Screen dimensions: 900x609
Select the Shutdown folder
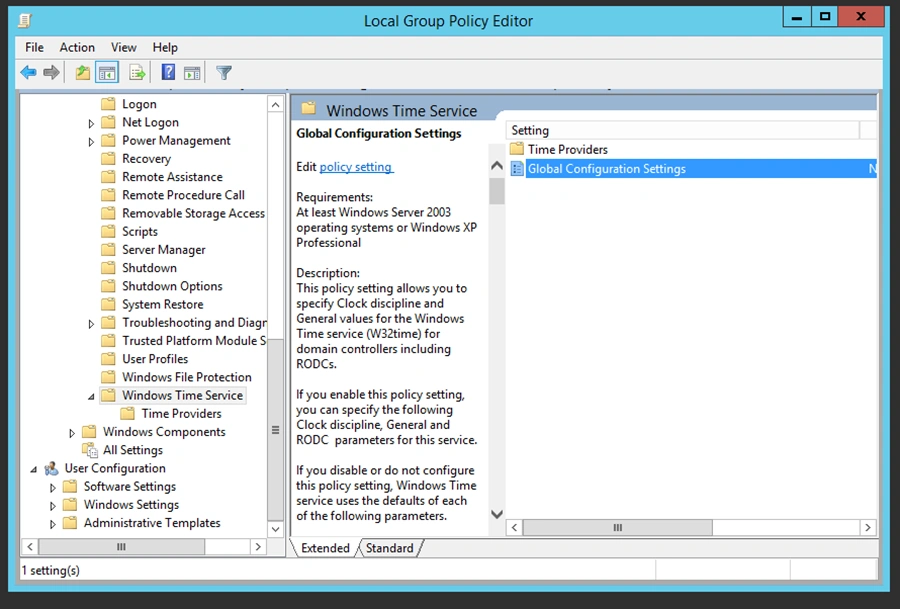click(x=149, y=268)
